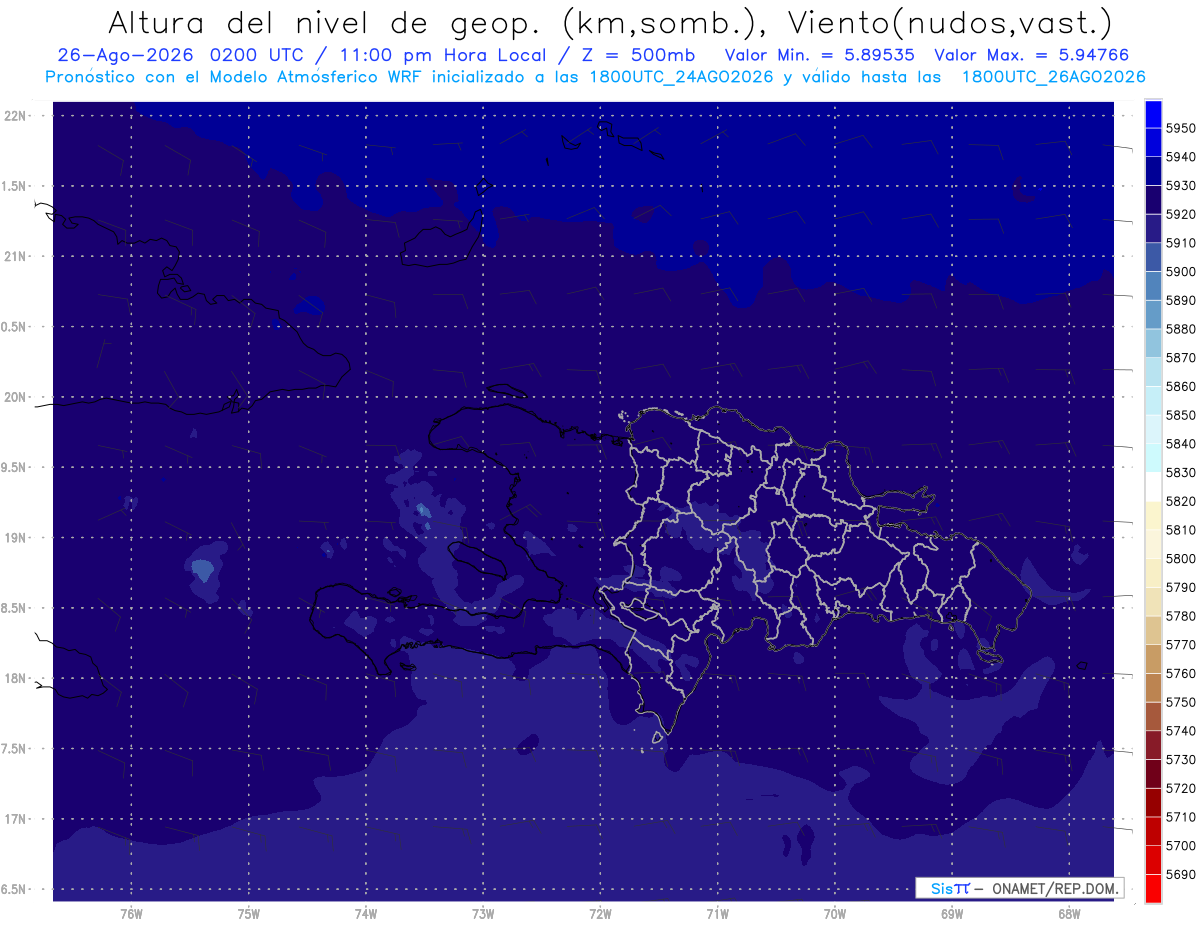Click the "Valor Min. = 5.89535" text
The height and width of the screenshot is (927, 1200).
(821, 55)
